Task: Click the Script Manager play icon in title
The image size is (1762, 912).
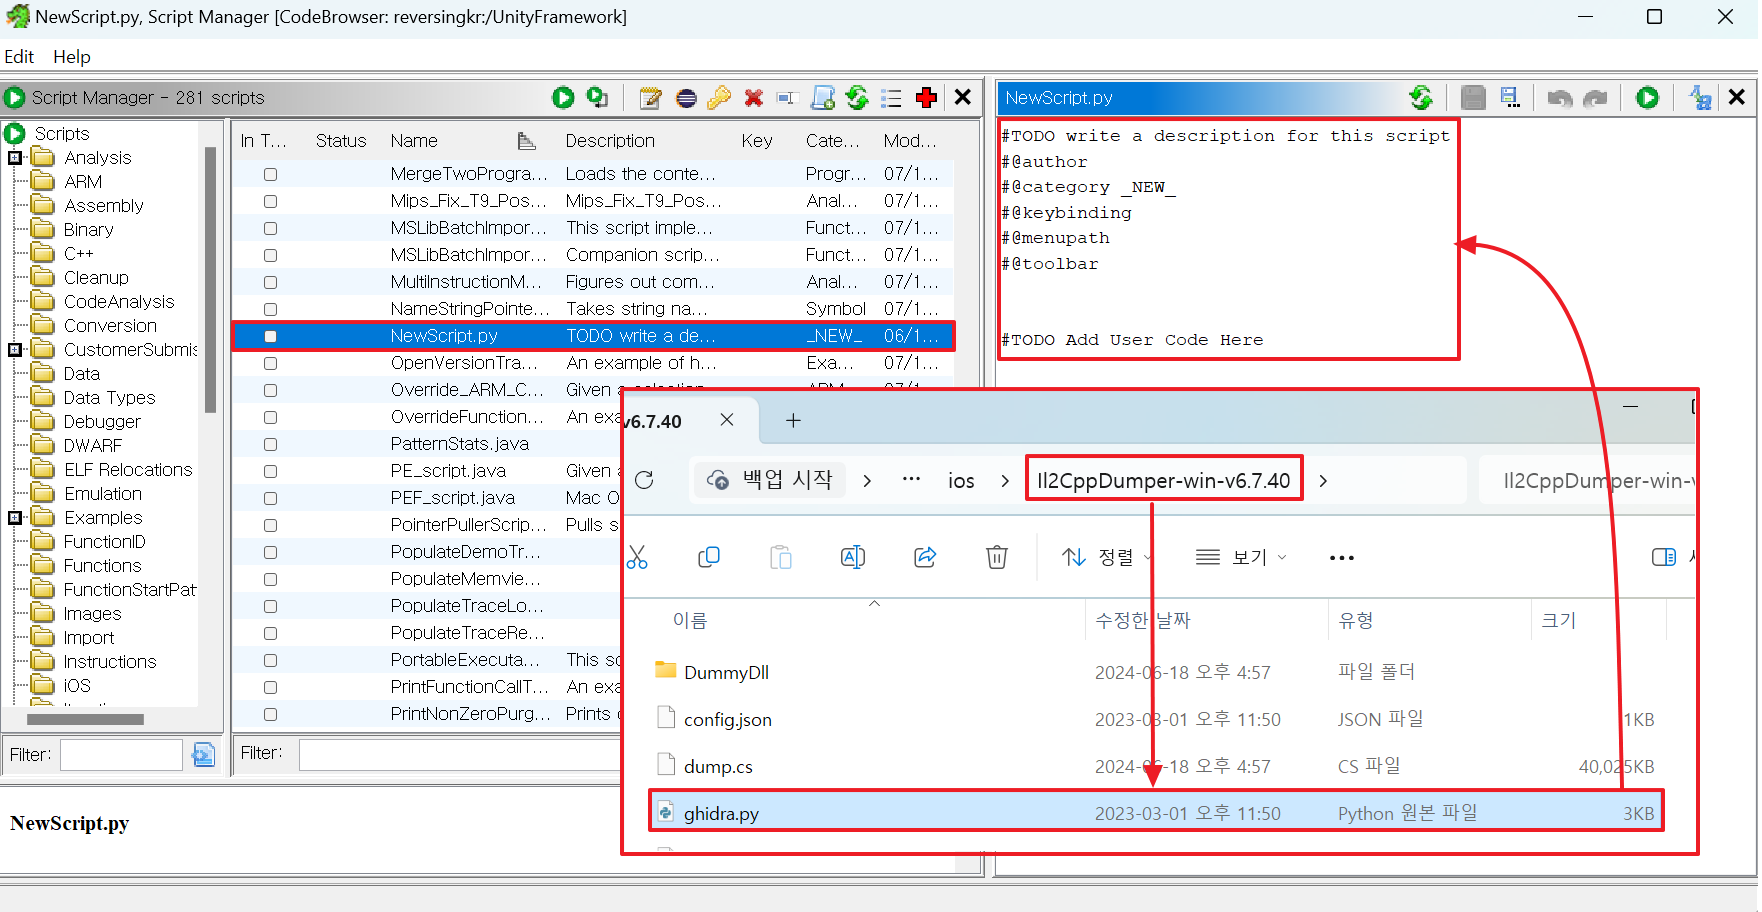Action: [x=15, y=97]
